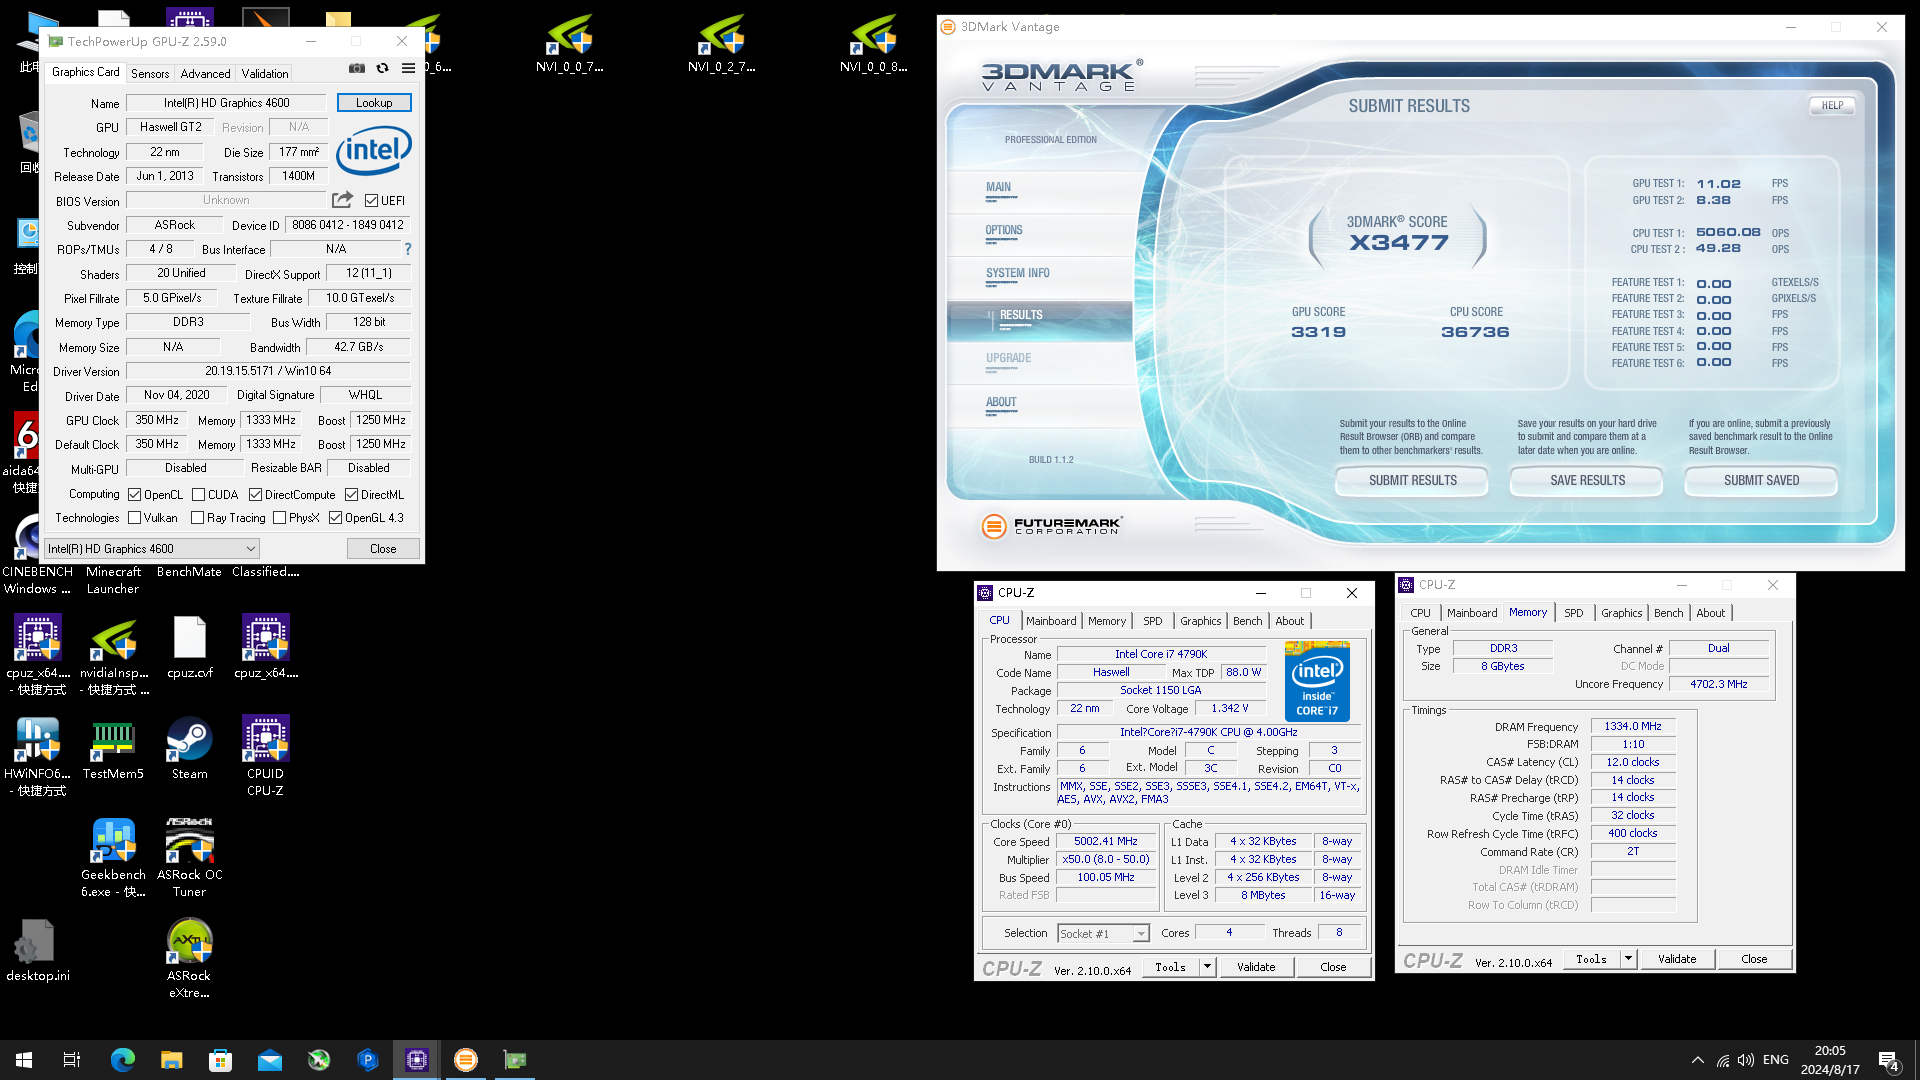1920x1080 pixels.
Task: Show hidden system tray icons chevron
Action: (1697, 1060)
